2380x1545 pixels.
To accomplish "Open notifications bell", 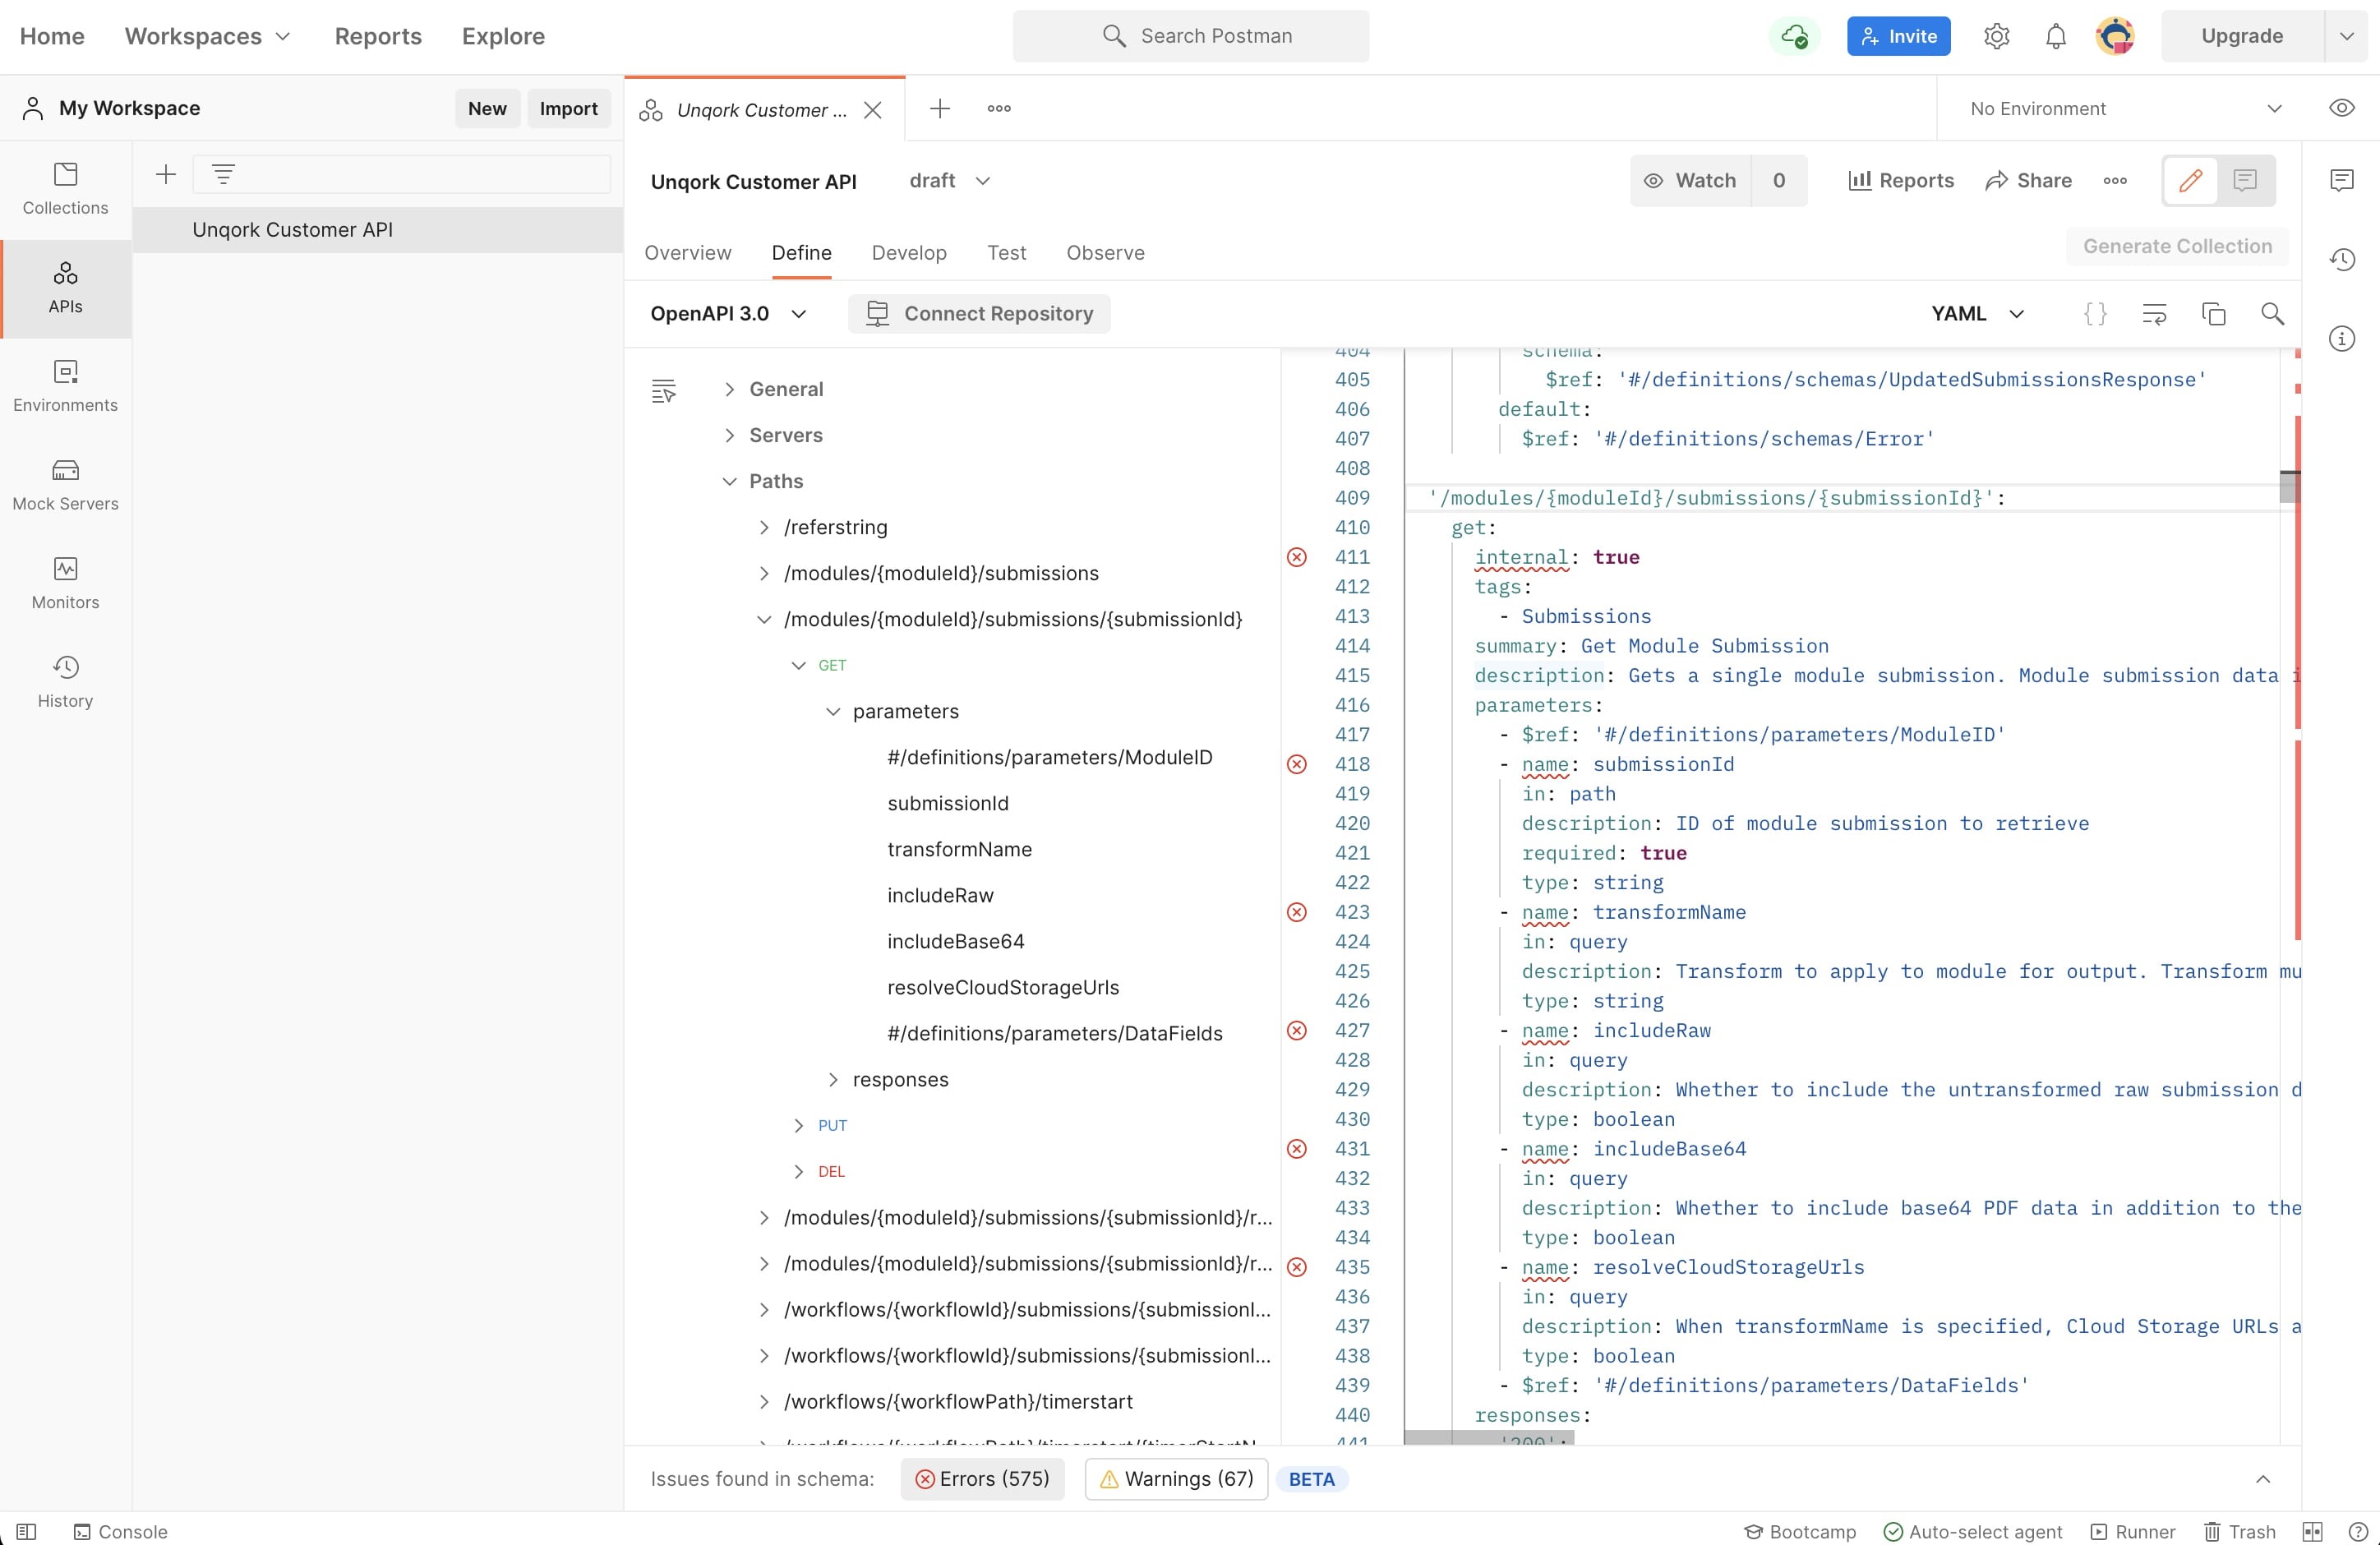I will (x=2055, y=36).
